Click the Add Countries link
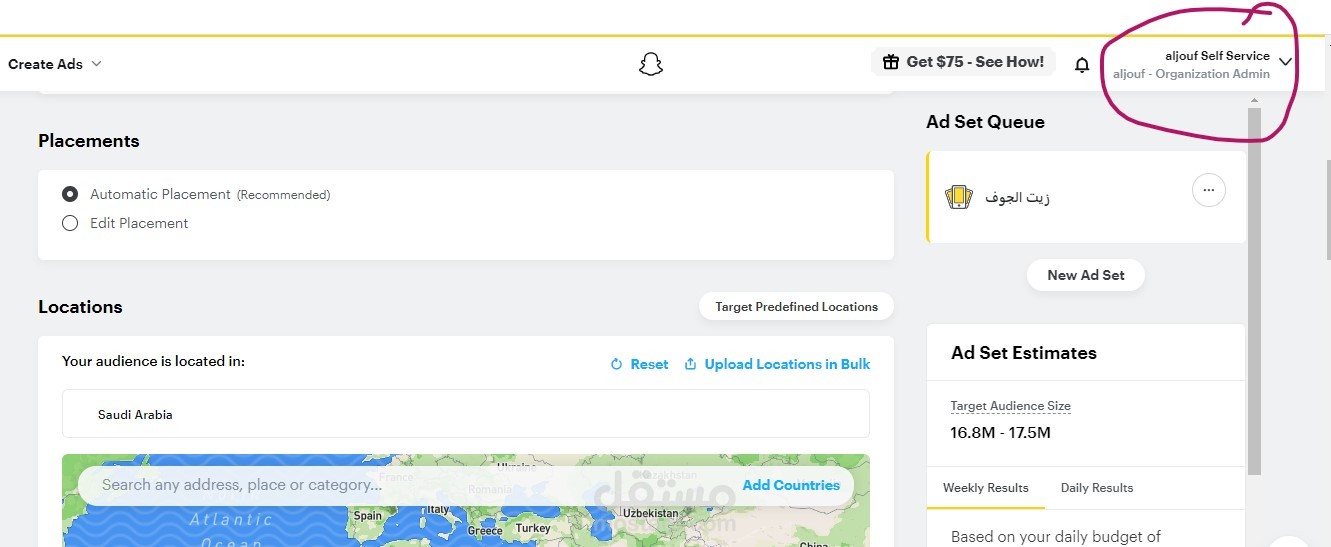This screenshot has width=1331, height=547. [x=791, y=485]
